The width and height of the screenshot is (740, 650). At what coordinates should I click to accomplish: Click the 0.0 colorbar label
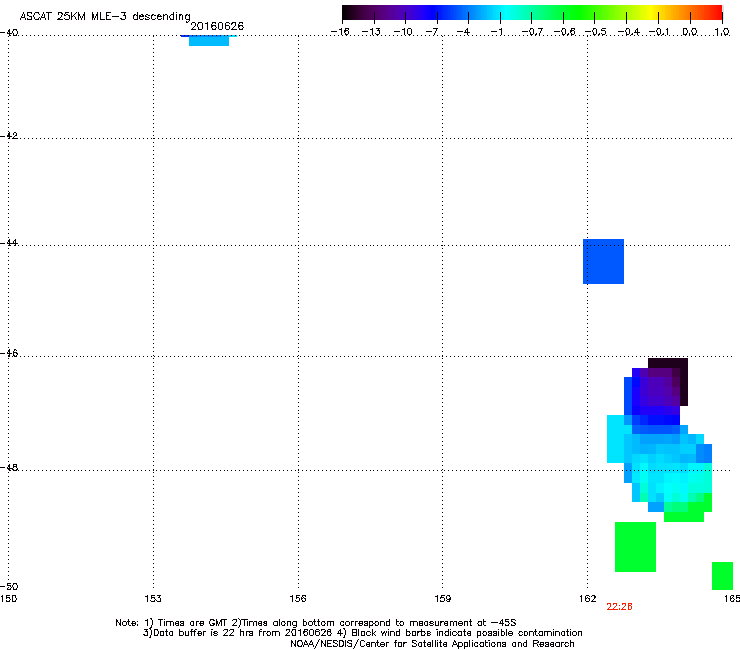(690, 32)
